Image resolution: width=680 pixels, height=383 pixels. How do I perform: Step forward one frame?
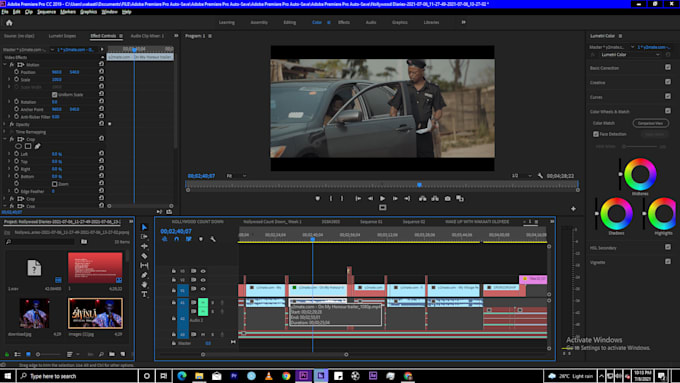pos(395,199)
